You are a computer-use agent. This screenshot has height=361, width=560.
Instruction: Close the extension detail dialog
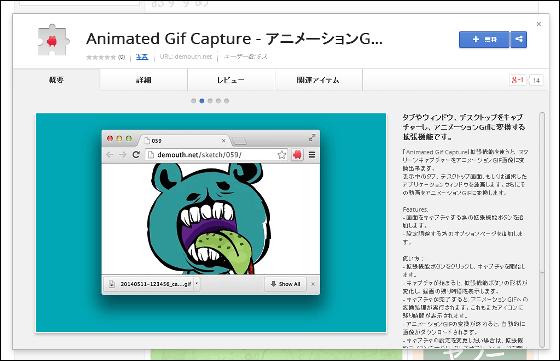point(539,24)
